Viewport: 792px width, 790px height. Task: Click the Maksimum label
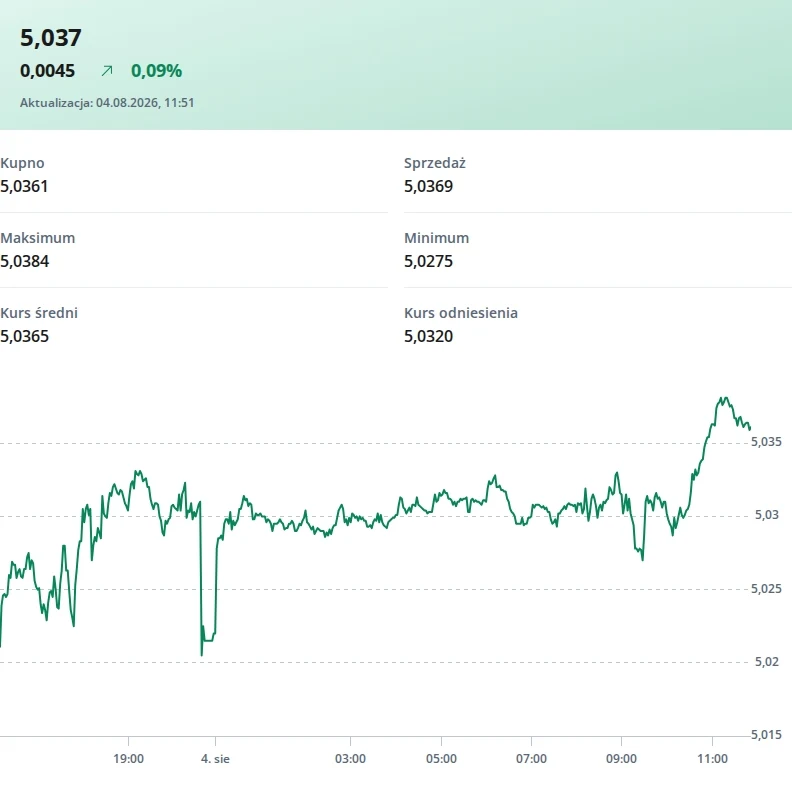click(38, 238)
